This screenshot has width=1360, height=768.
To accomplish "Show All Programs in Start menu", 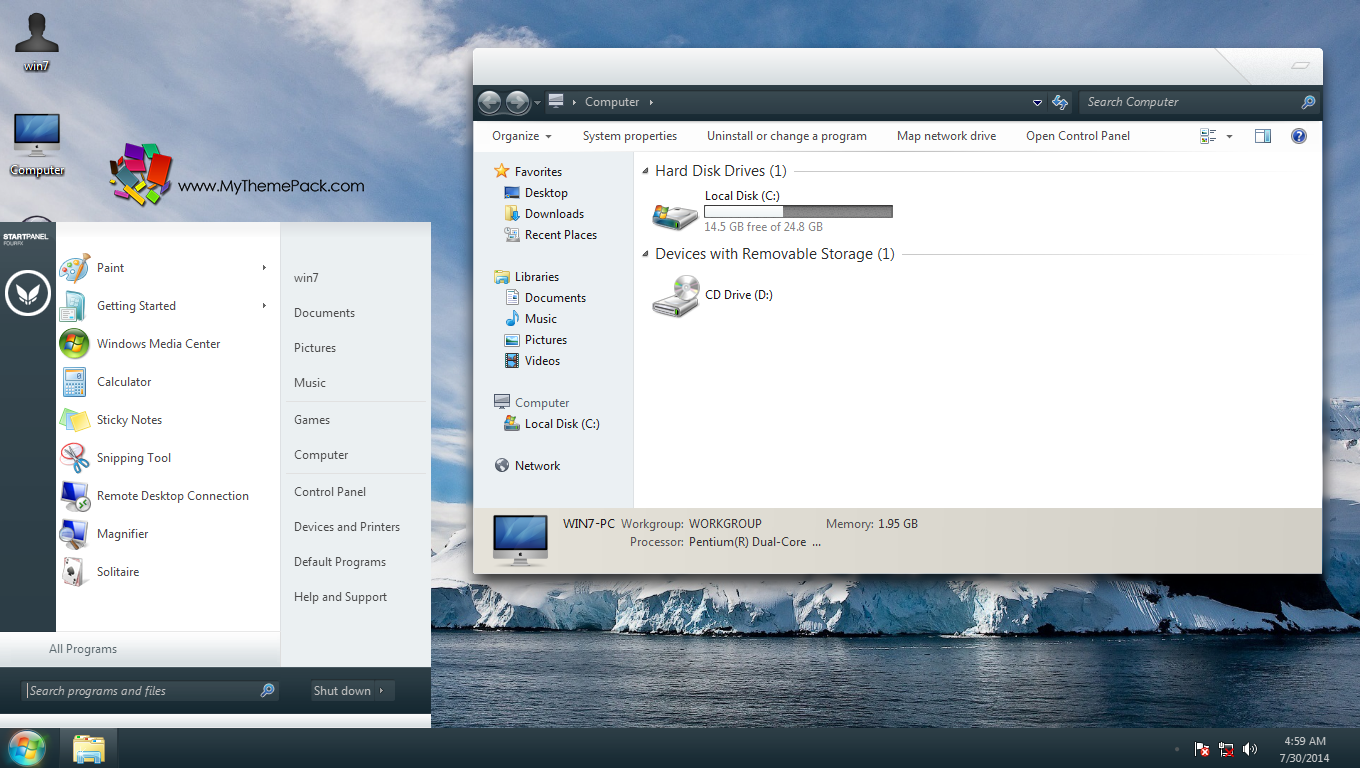I will [x=83, y=649].
